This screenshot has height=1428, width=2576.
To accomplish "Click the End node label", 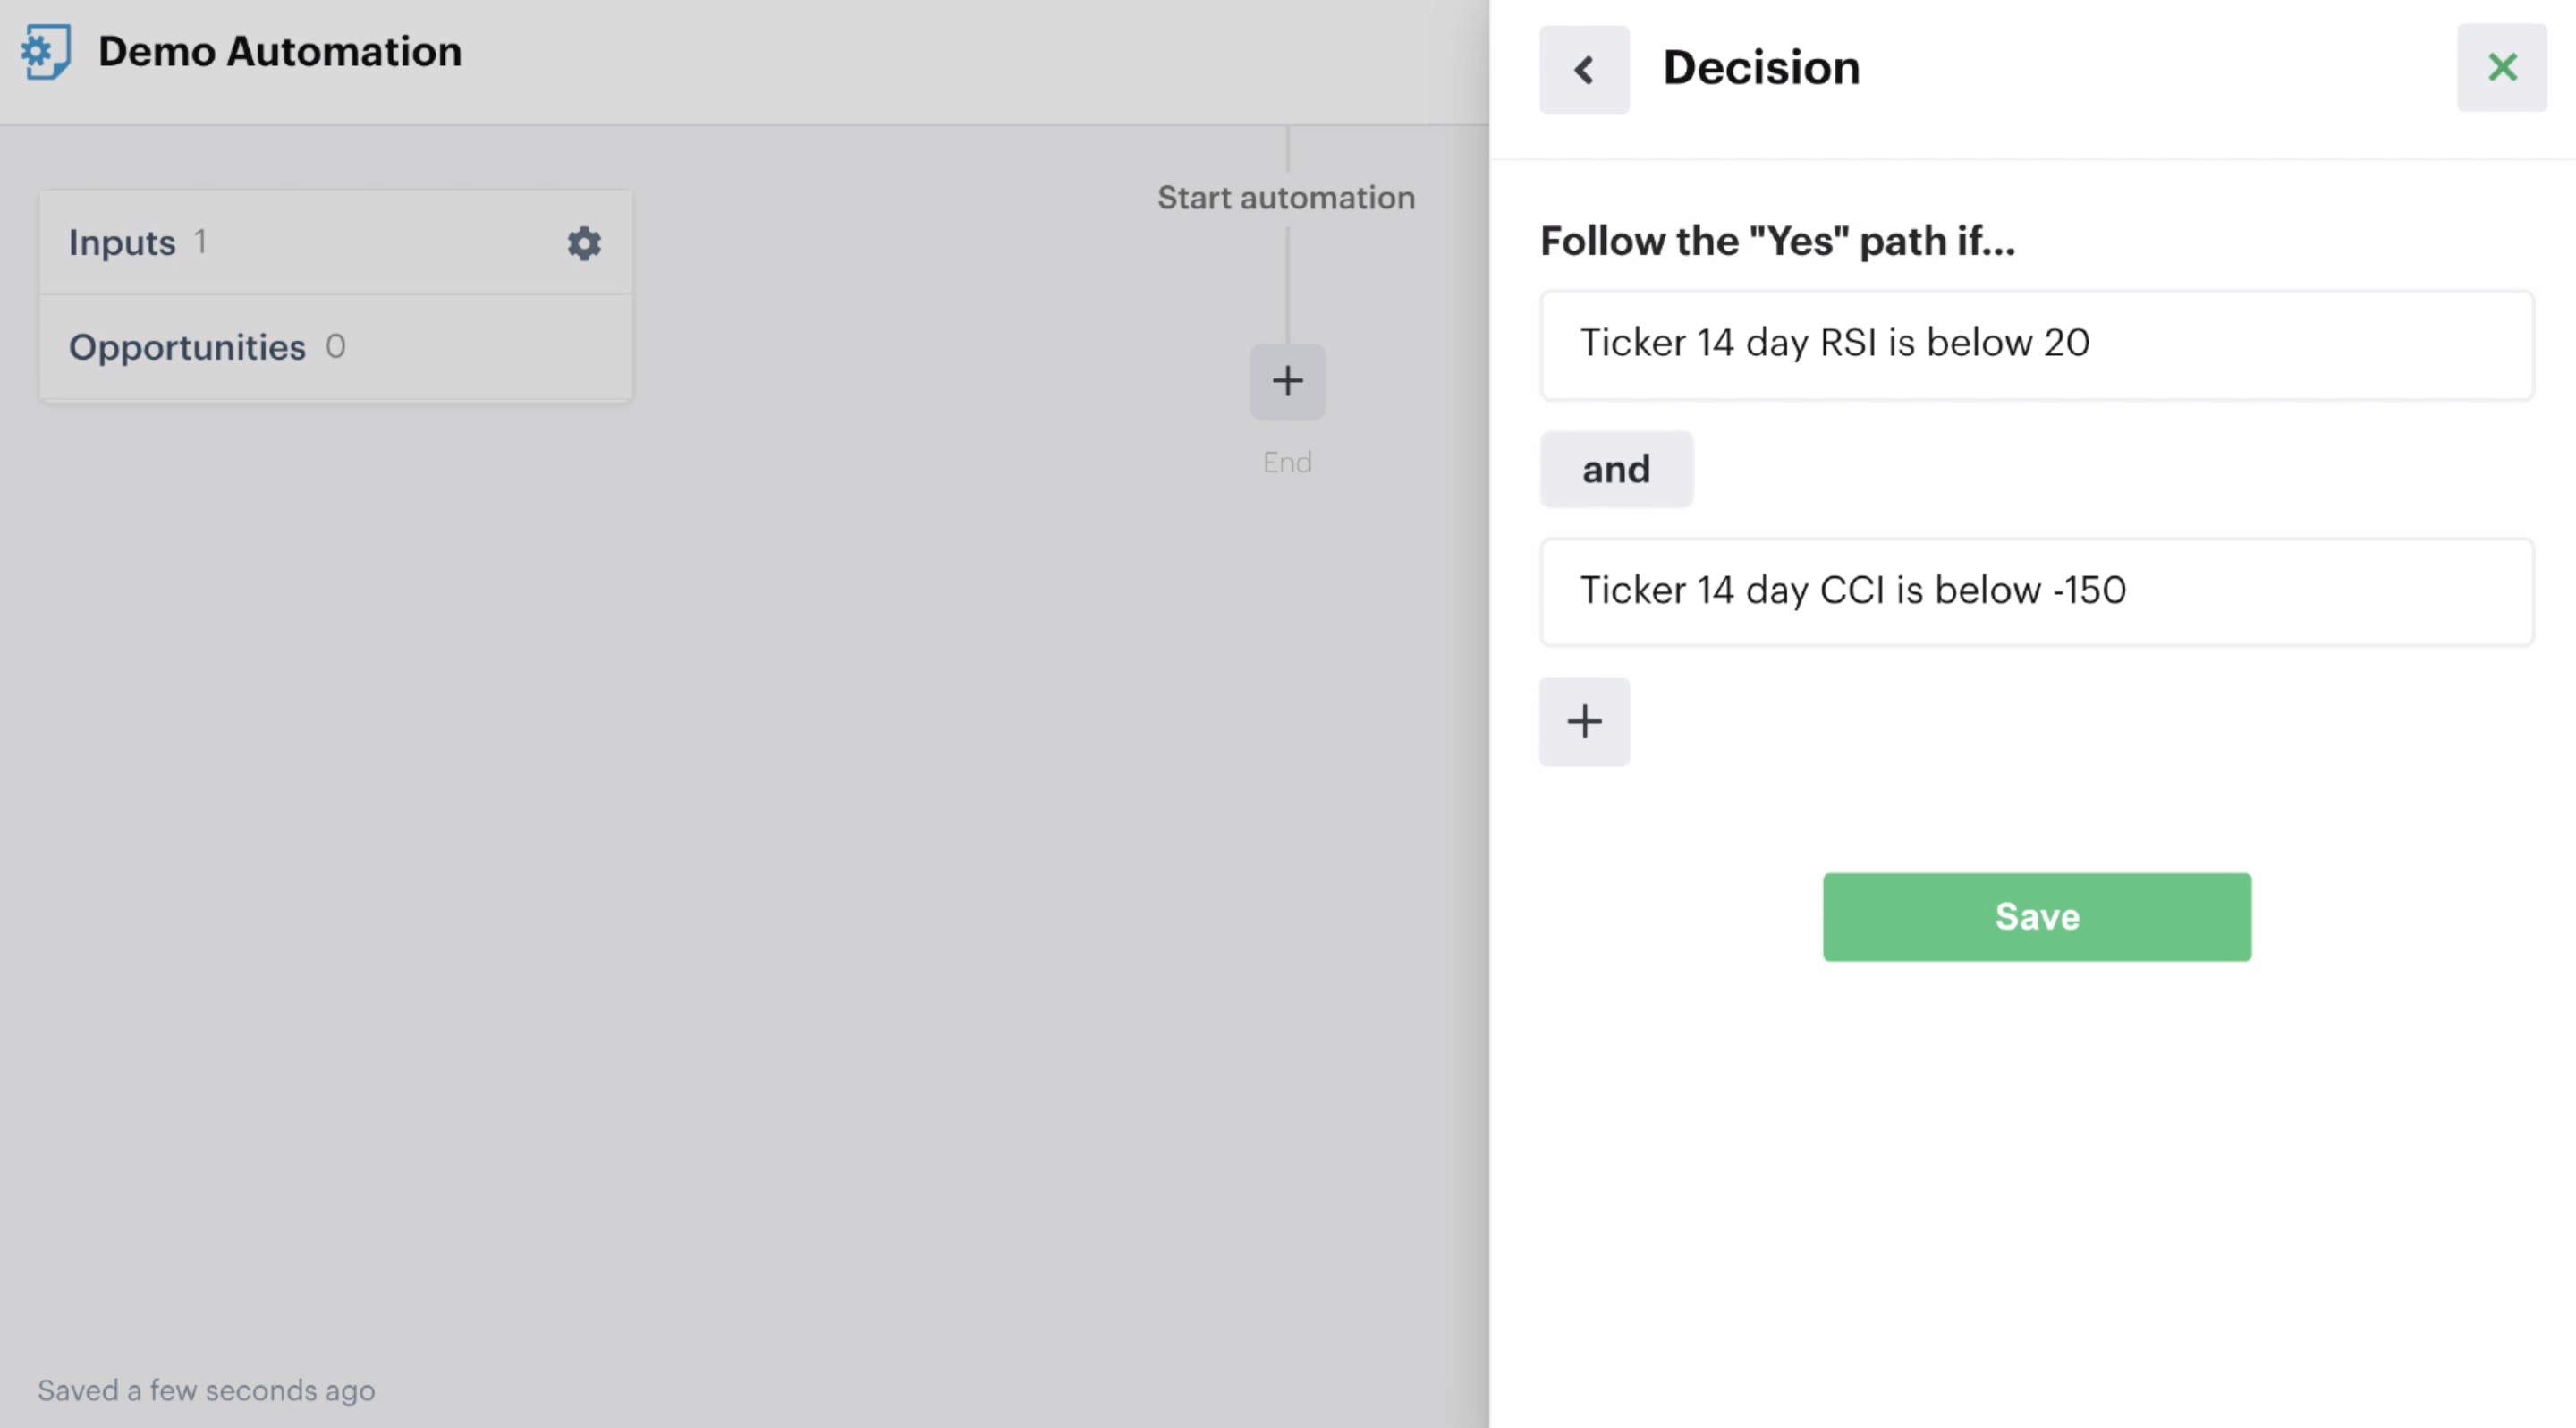I will pos(1287,462).
